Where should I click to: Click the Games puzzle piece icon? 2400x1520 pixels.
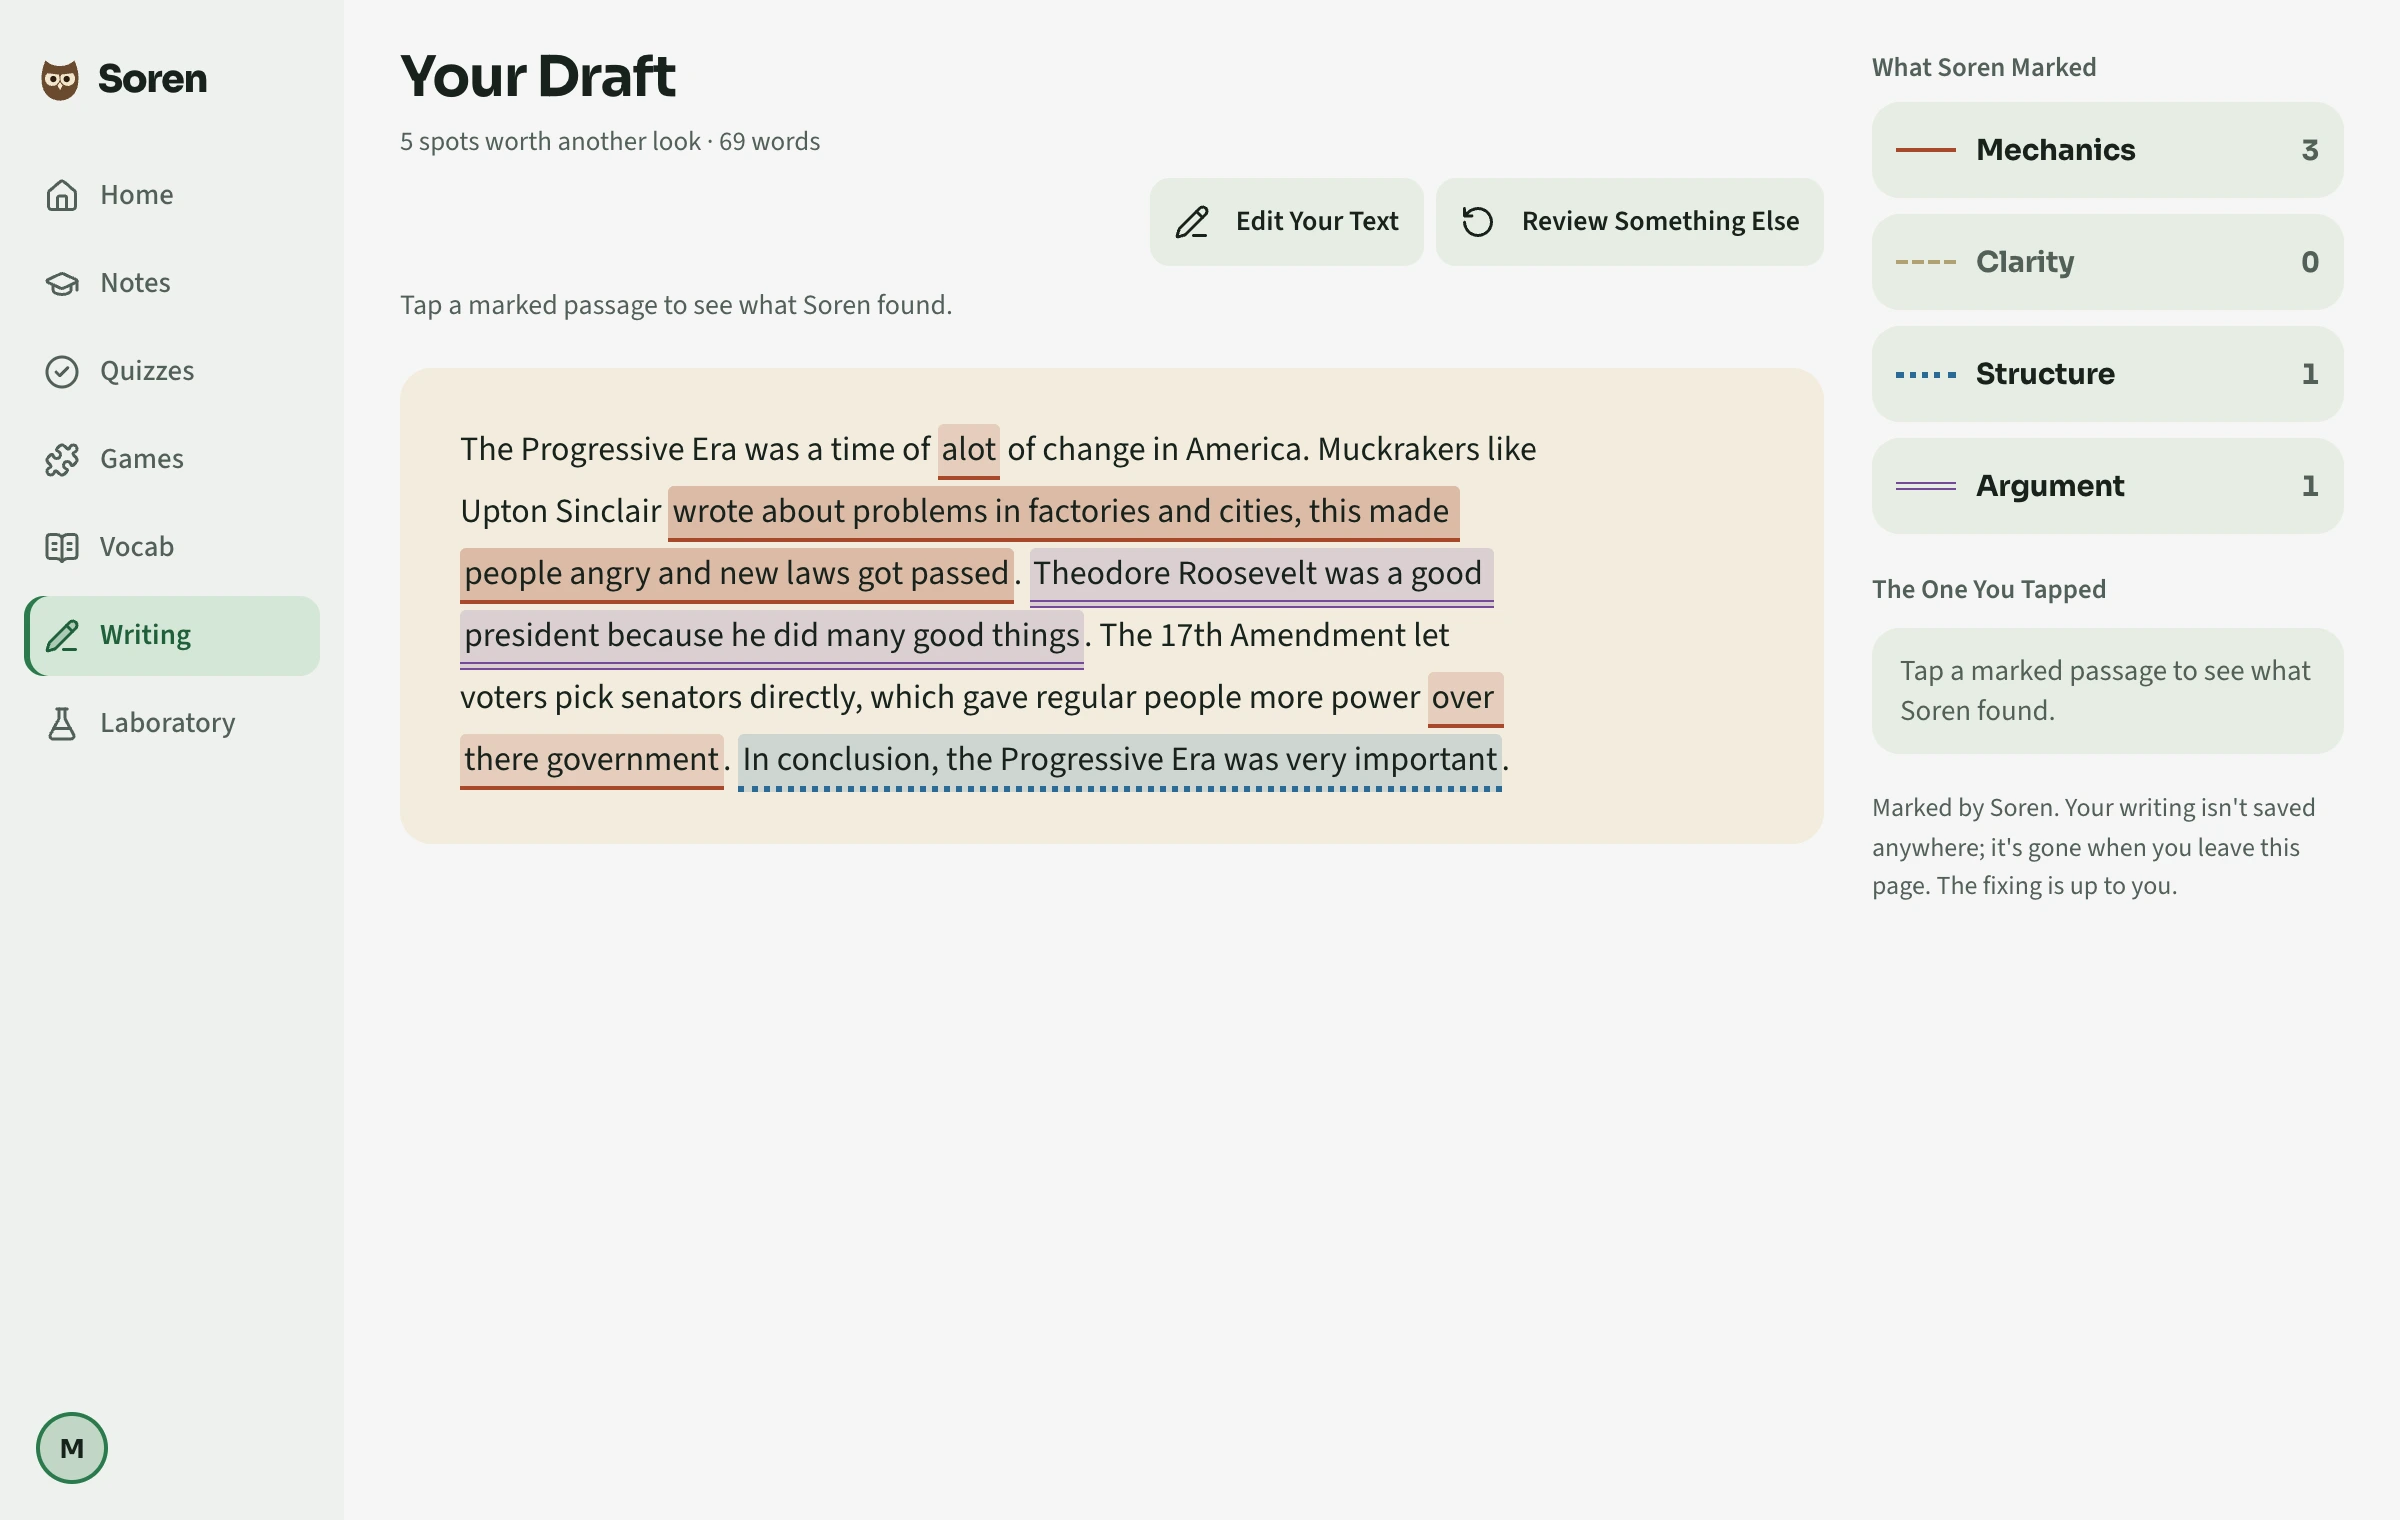[x=62, y=459]
